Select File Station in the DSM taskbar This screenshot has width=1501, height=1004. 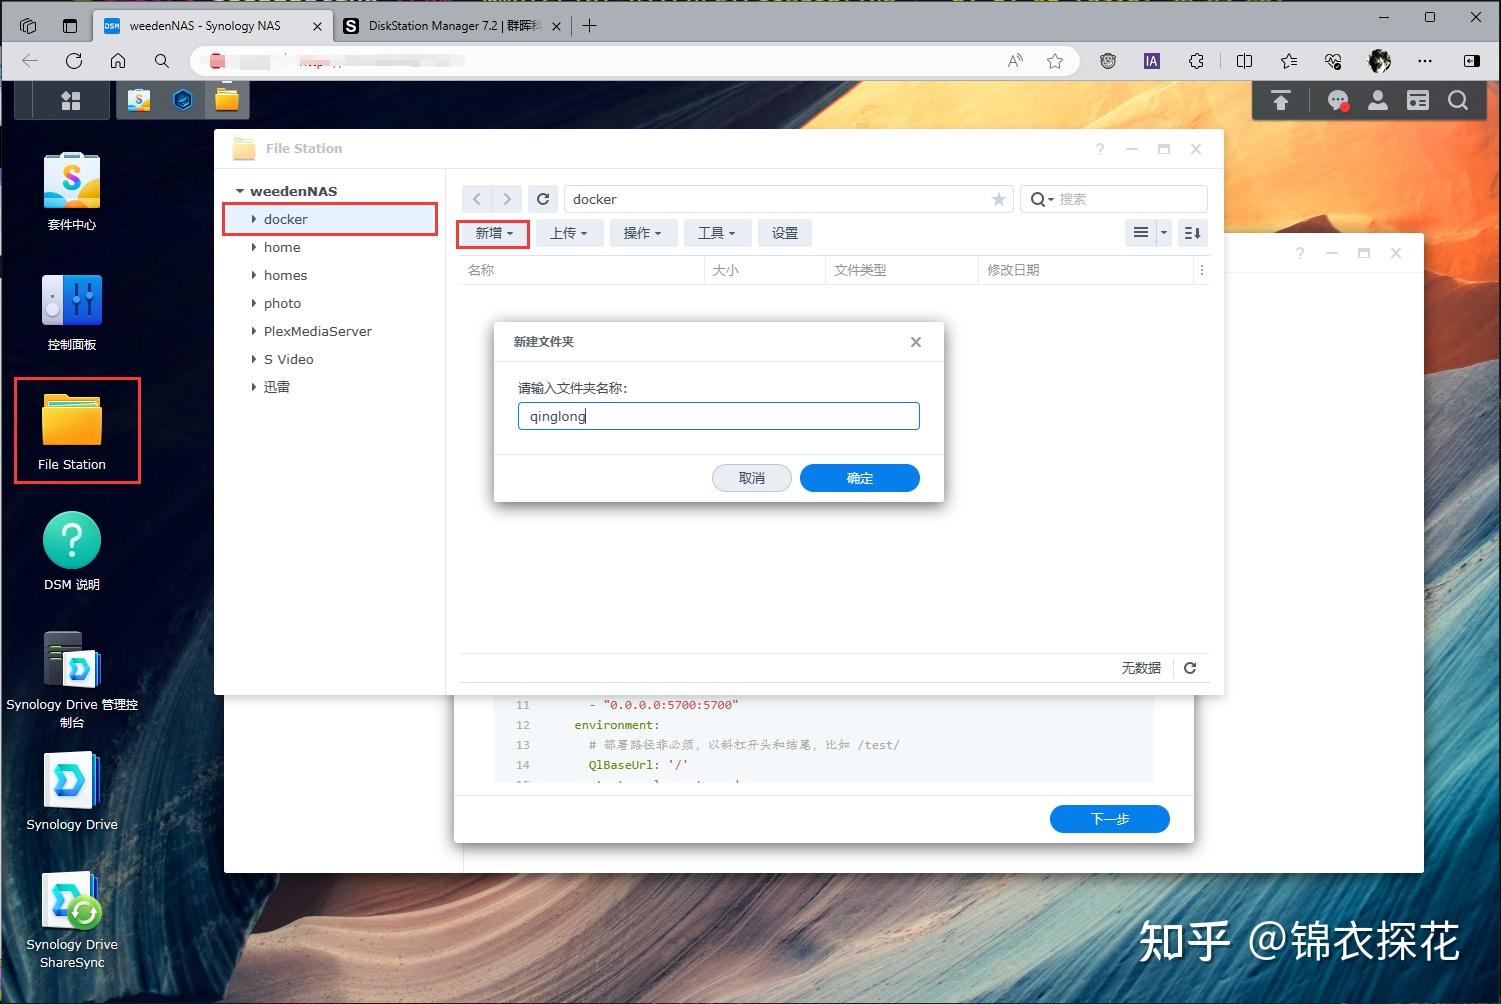pos(227,100)
